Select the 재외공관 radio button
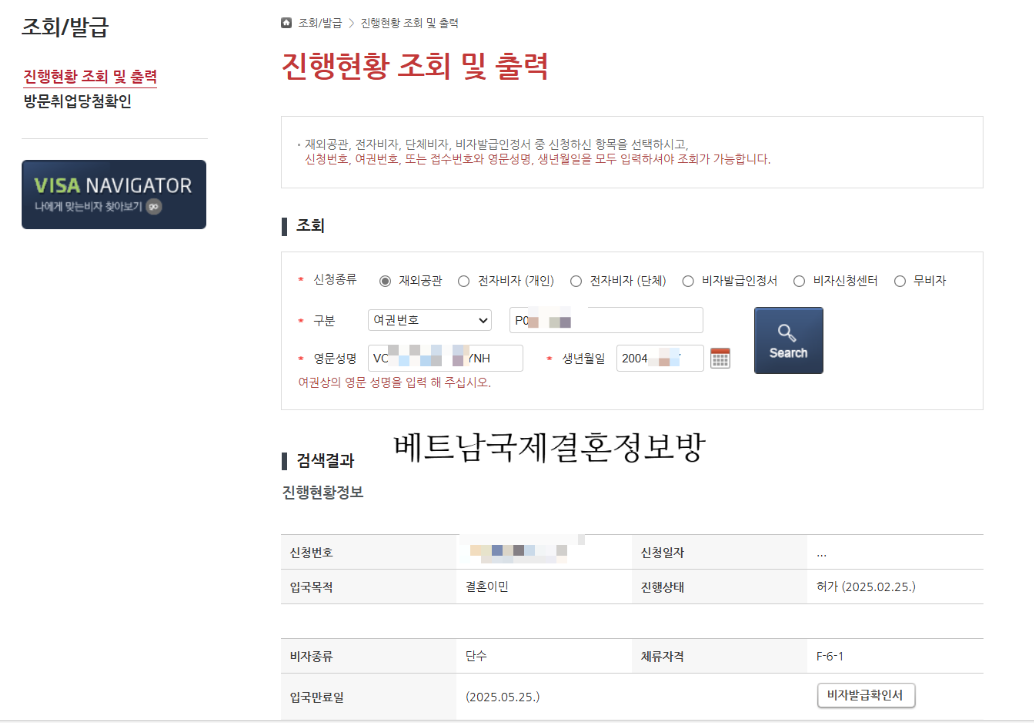 385,281
